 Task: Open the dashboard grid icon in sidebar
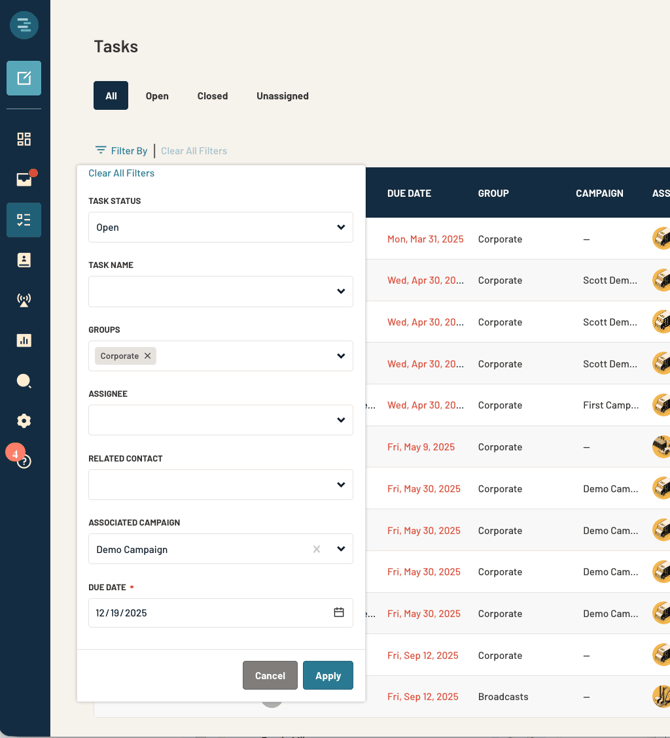[x=24, y=139]
